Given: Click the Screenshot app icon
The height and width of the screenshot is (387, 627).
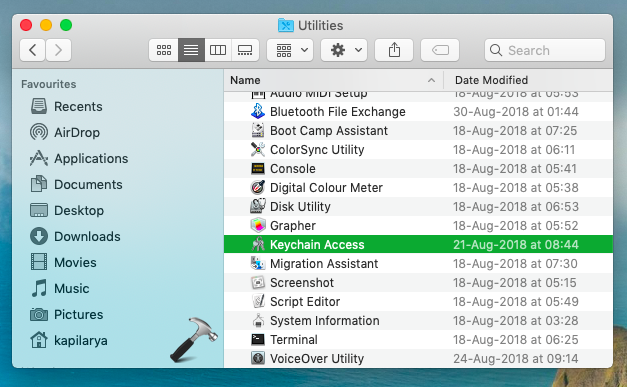Looking at the screenshot, I should pos(258,282).
